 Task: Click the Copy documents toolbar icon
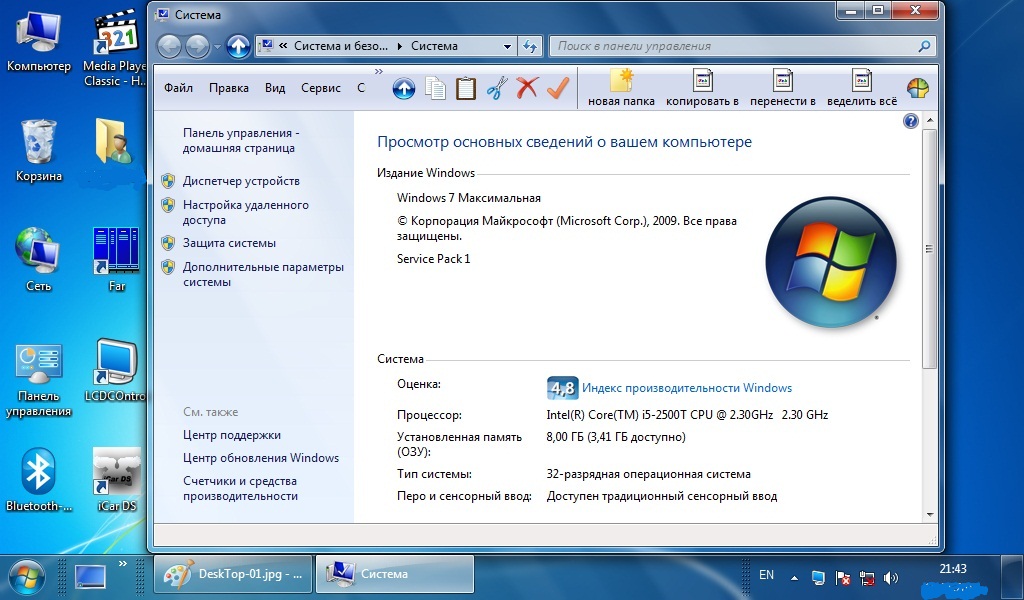(x=435, y=88)
